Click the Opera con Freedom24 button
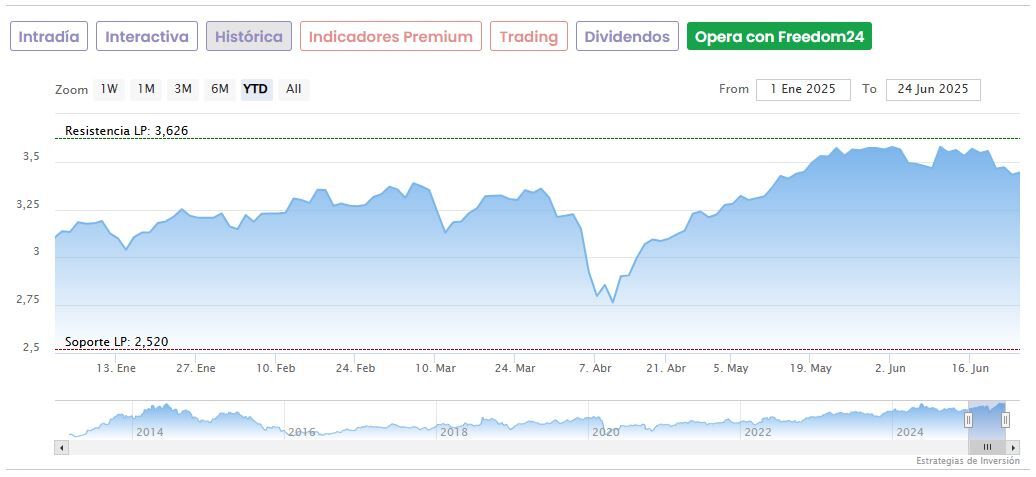Viewport: 1036px width, 477px height. (x=779, y=37)
